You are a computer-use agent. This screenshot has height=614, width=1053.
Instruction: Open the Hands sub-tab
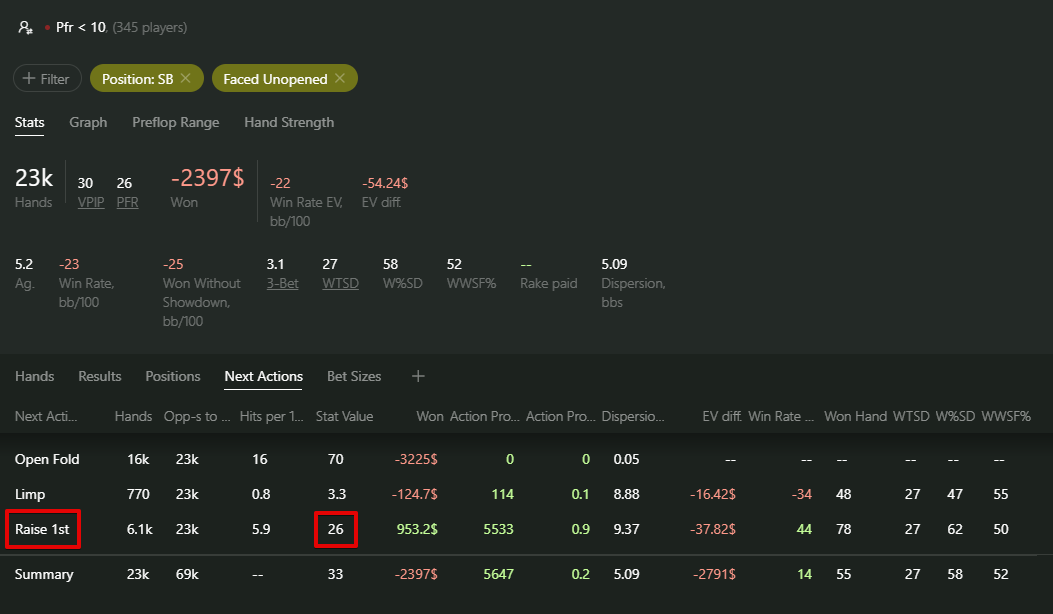(x=35, y=376)
